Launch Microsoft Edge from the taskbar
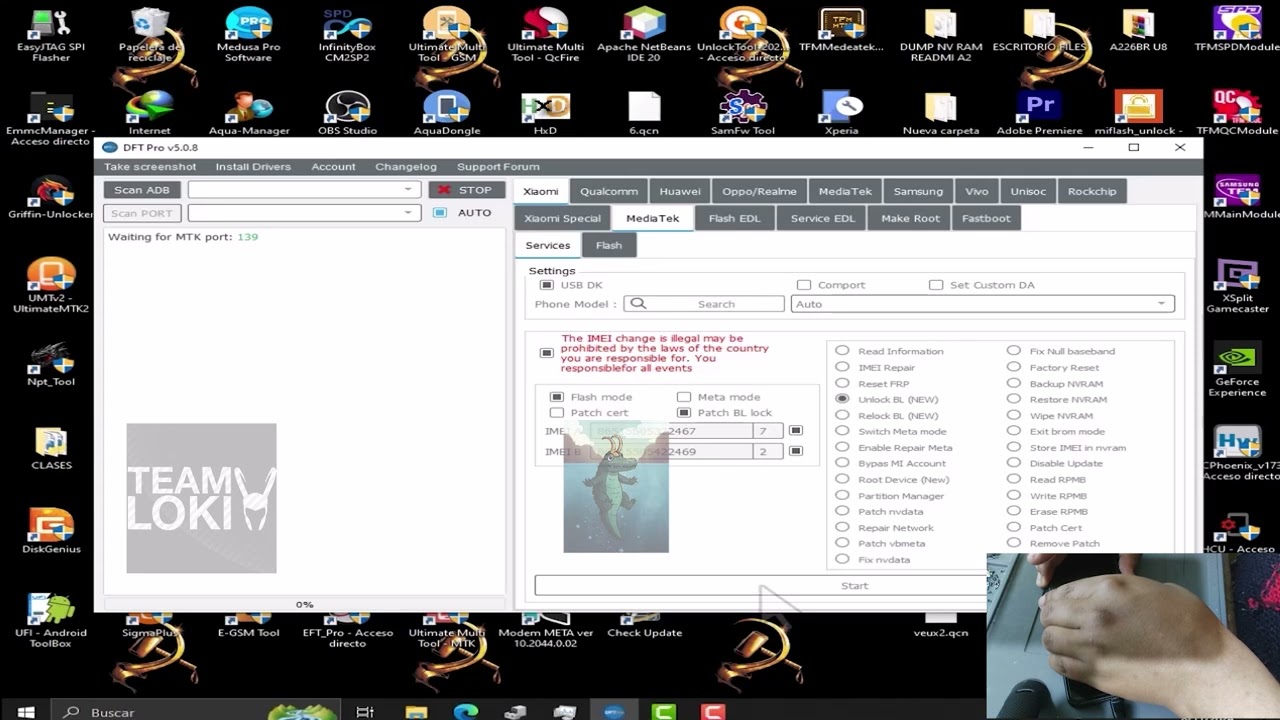 [466, 712]
